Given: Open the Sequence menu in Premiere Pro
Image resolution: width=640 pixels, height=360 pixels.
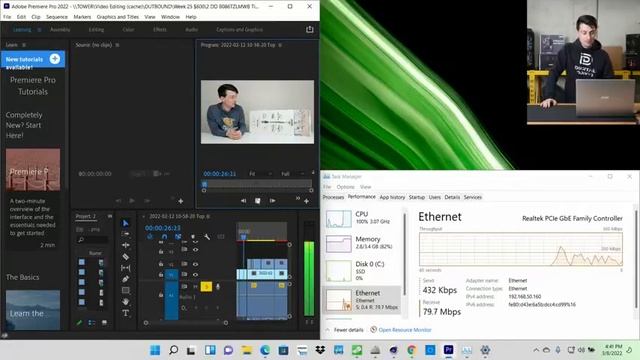Looking at the screenshot, I should click(57, 17).
